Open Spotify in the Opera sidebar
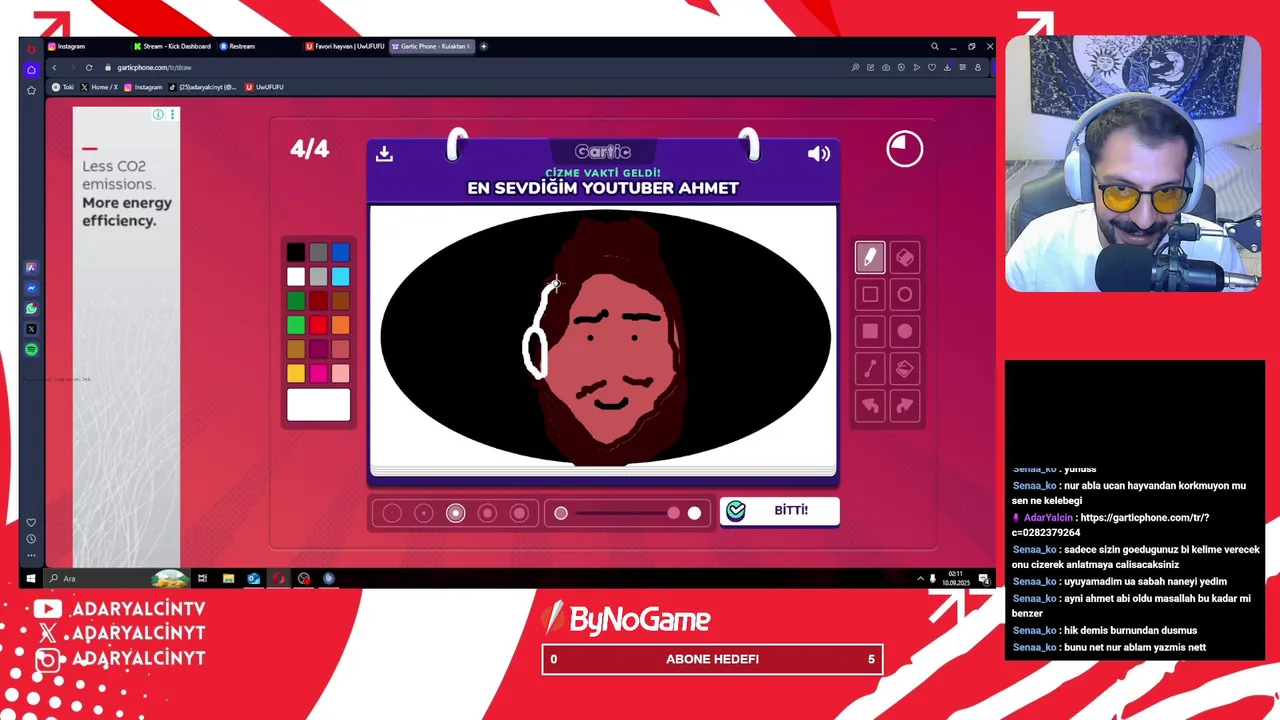The width and height of the screenshot is (1280, 720). tap(31, 350)
